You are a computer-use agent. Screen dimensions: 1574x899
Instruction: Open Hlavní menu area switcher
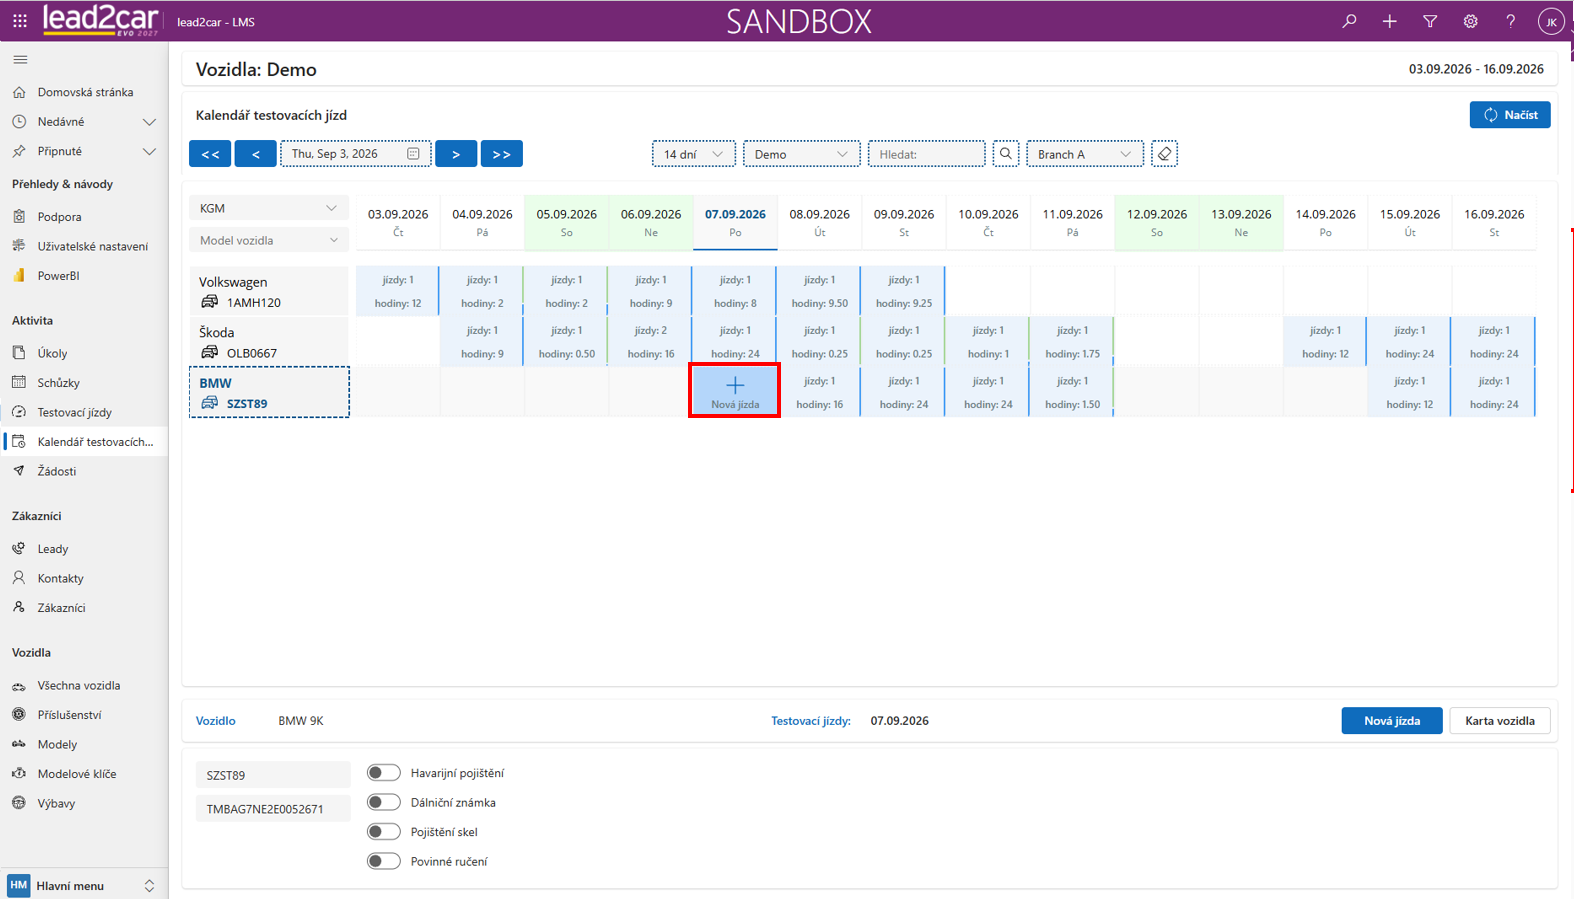pyautogui.click(x=82, y=886)
